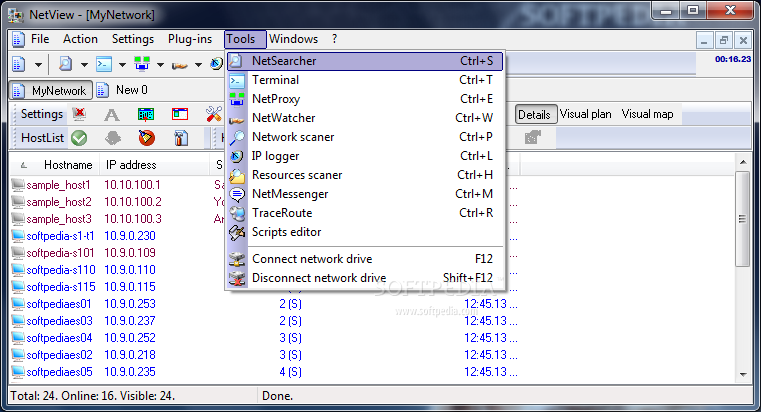Start NetMessenger from menu
The height and width of the screenshot is (412, 761).
click(x=365, y=194)
